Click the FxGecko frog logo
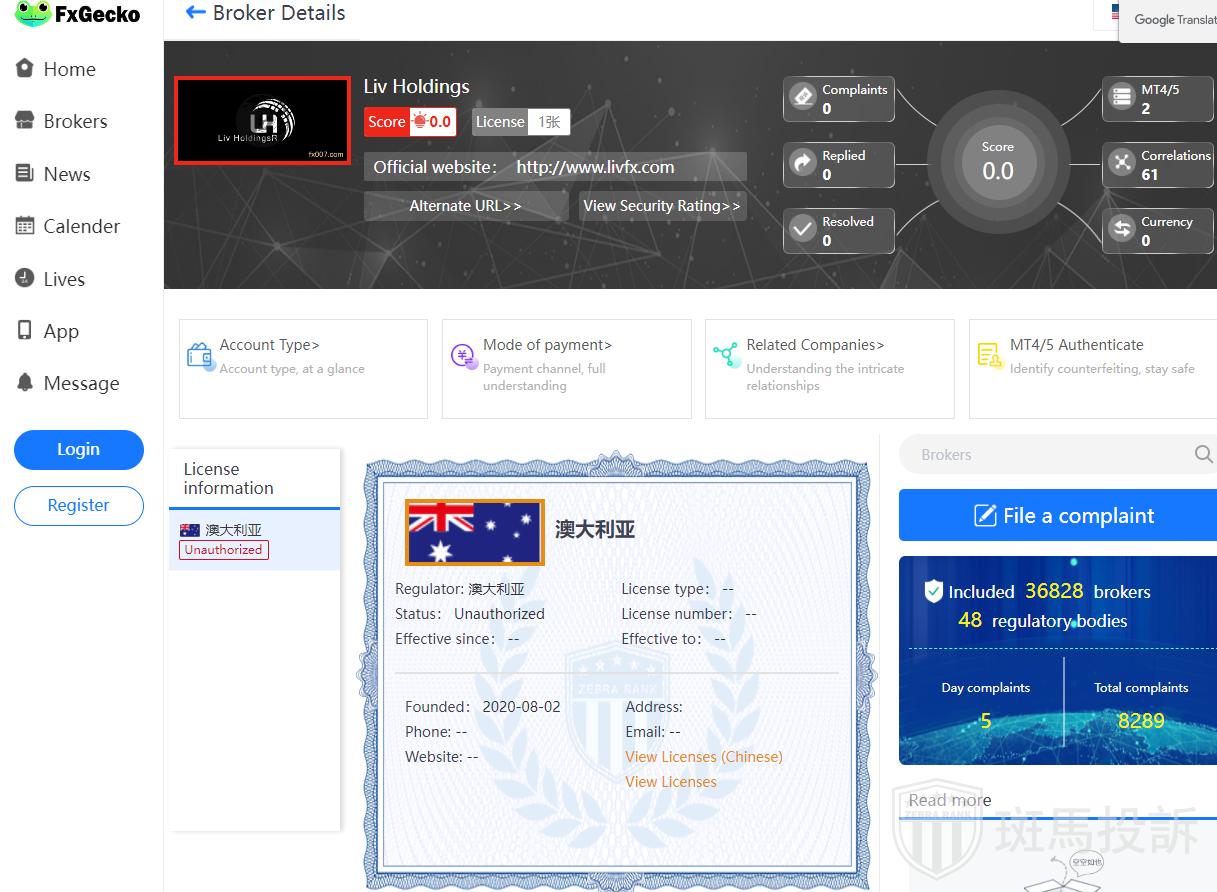Screen dimensions: 1217x892 click(x=33, y=14)
